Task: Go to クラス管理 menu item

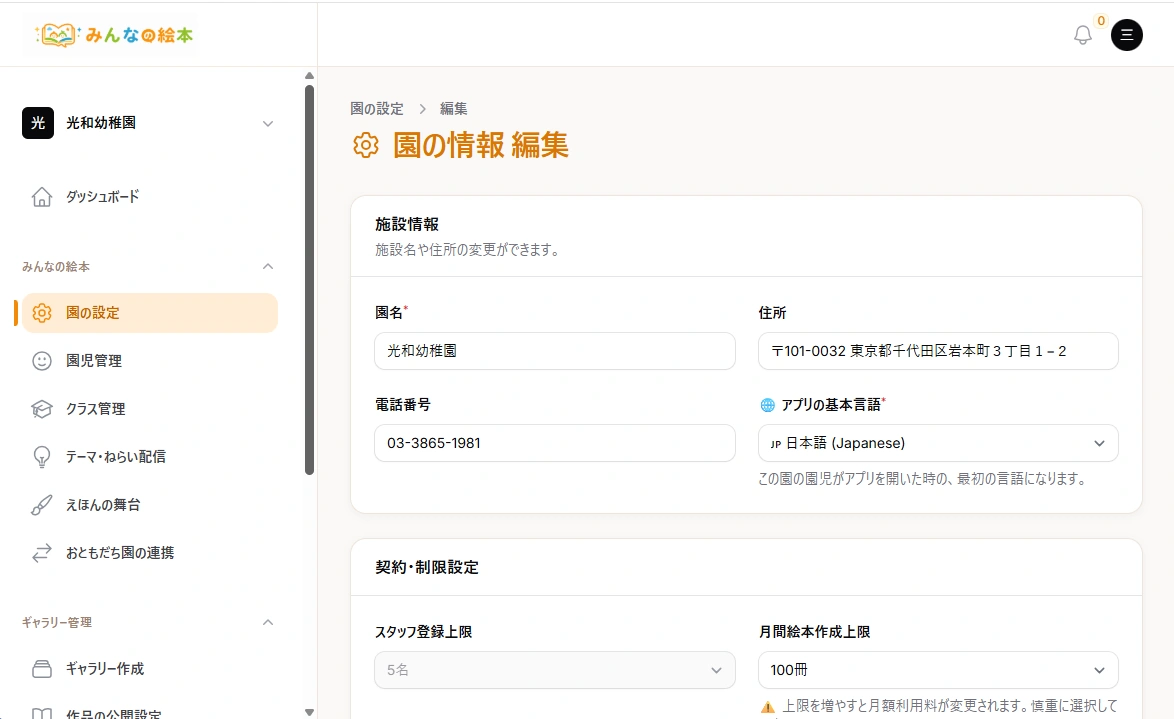Action: tap(149, 409)
